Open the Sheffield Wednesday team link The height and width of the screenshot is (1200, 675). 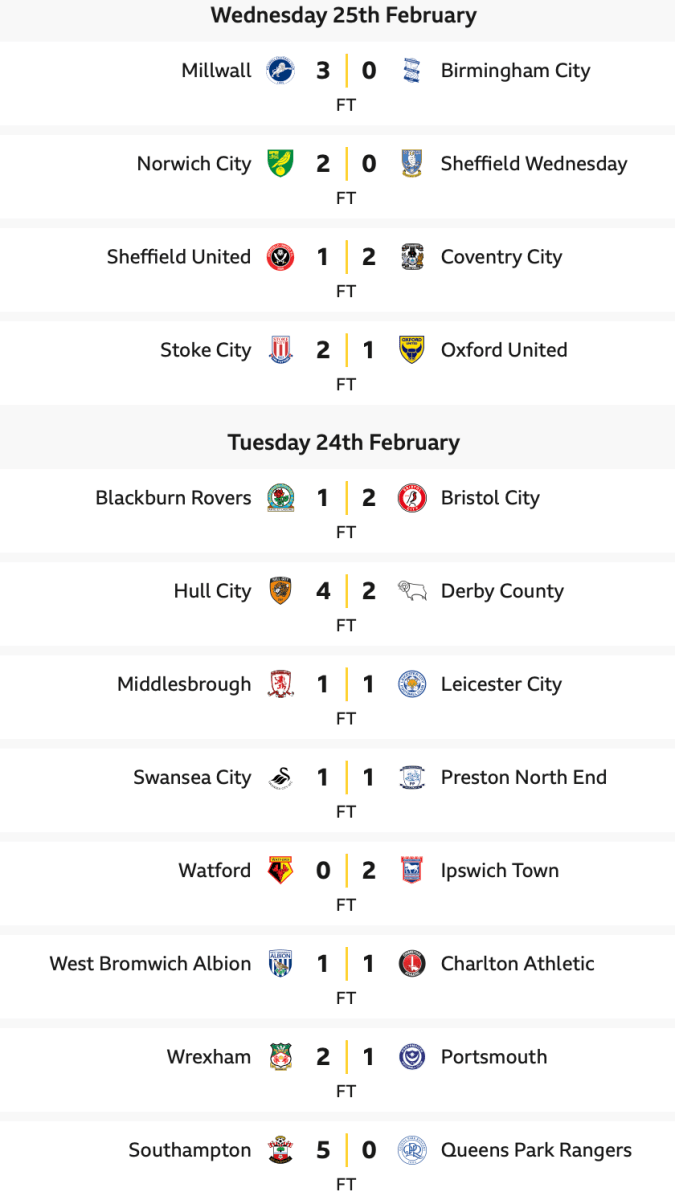click(x=534, y=164)
